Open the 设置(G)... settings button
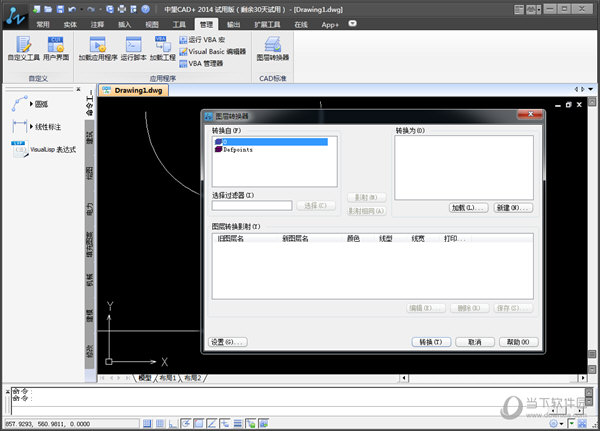The image size is (600, 431). [x=228, y=342]
